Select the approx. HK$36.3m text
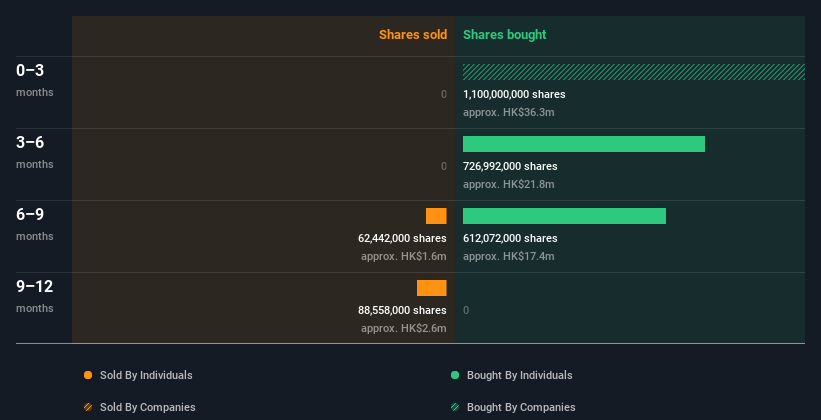The height and width of the screenshot is (420, 821). [x=508, y=112]
